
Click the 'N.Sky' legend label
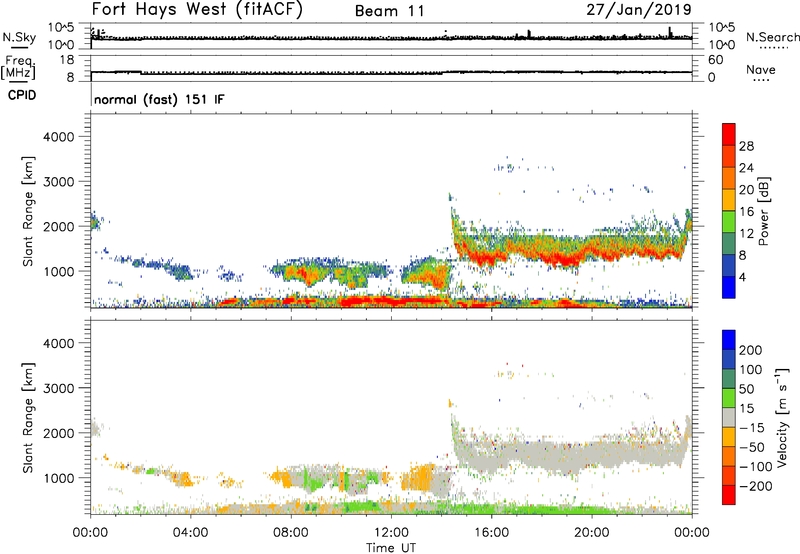click(x=19, y=37)
